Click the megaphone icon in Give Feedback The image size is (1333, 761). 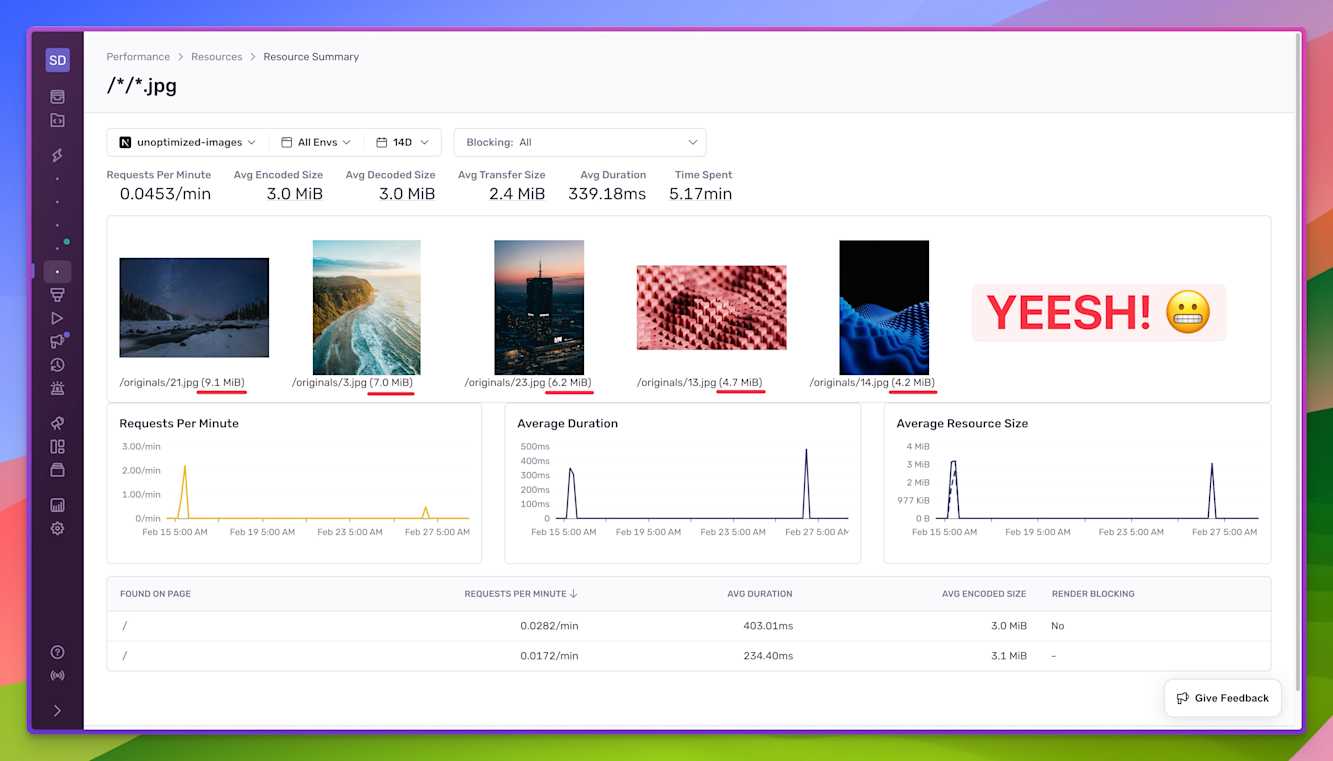(x=1183, y=698)
